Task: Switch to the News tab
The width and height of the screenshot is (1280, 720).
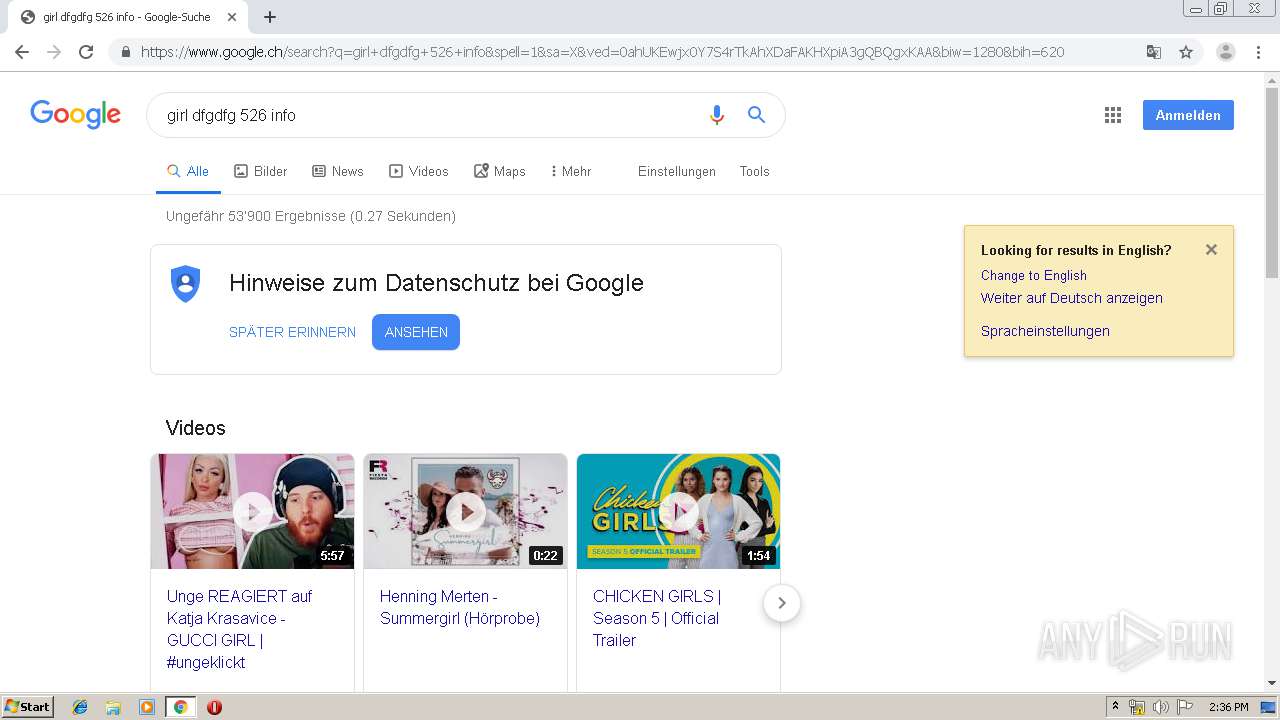Action: pos(337,171)
